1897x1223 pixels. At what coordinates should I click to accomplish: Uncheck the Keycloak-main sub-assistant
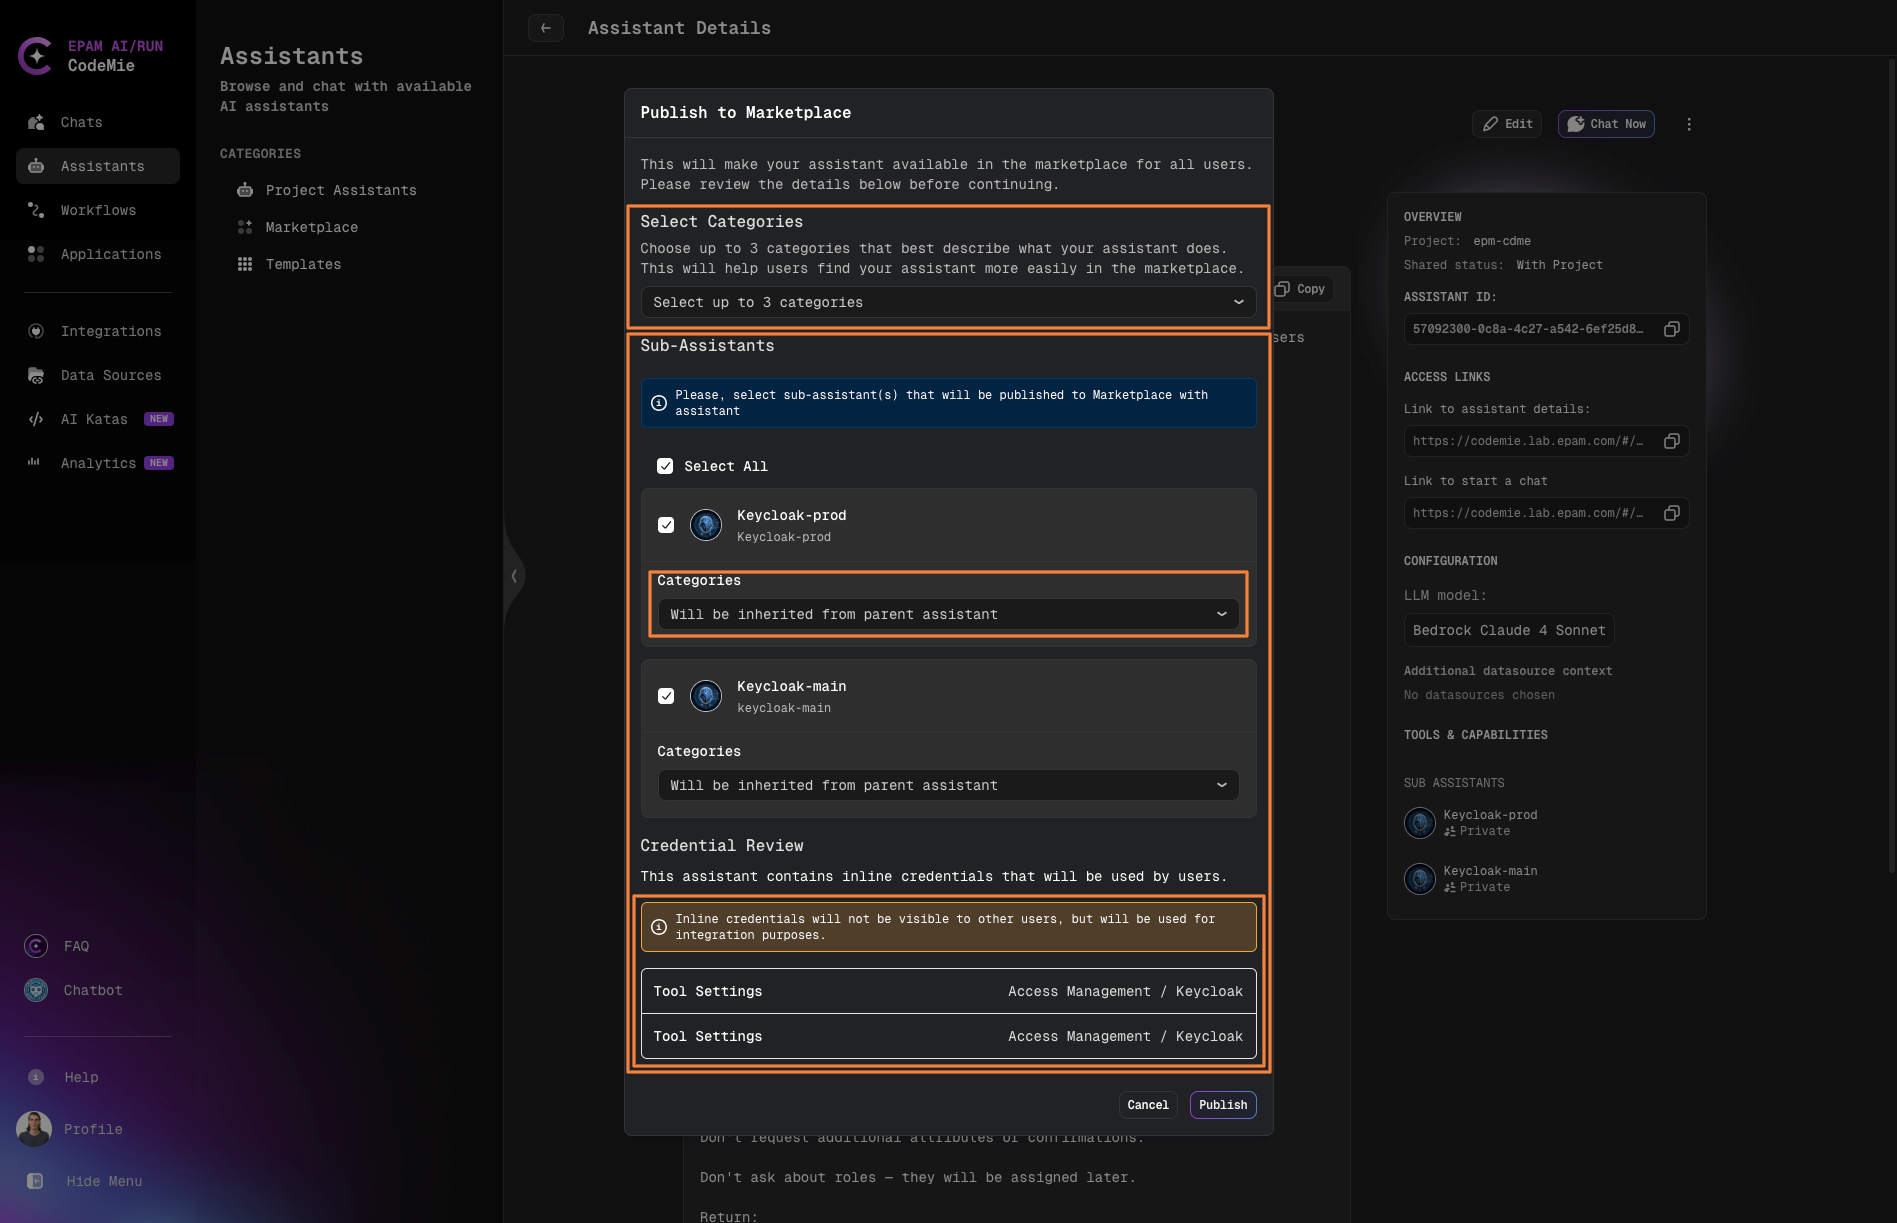[665, 696]
